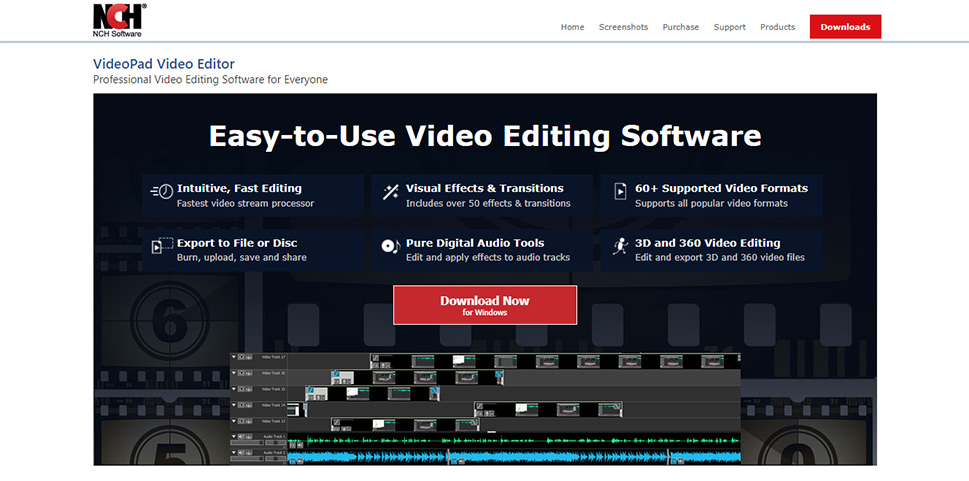Click the Pure Digital Audio Tools heading
Viewport: 969px width, 481px height.
475,243
